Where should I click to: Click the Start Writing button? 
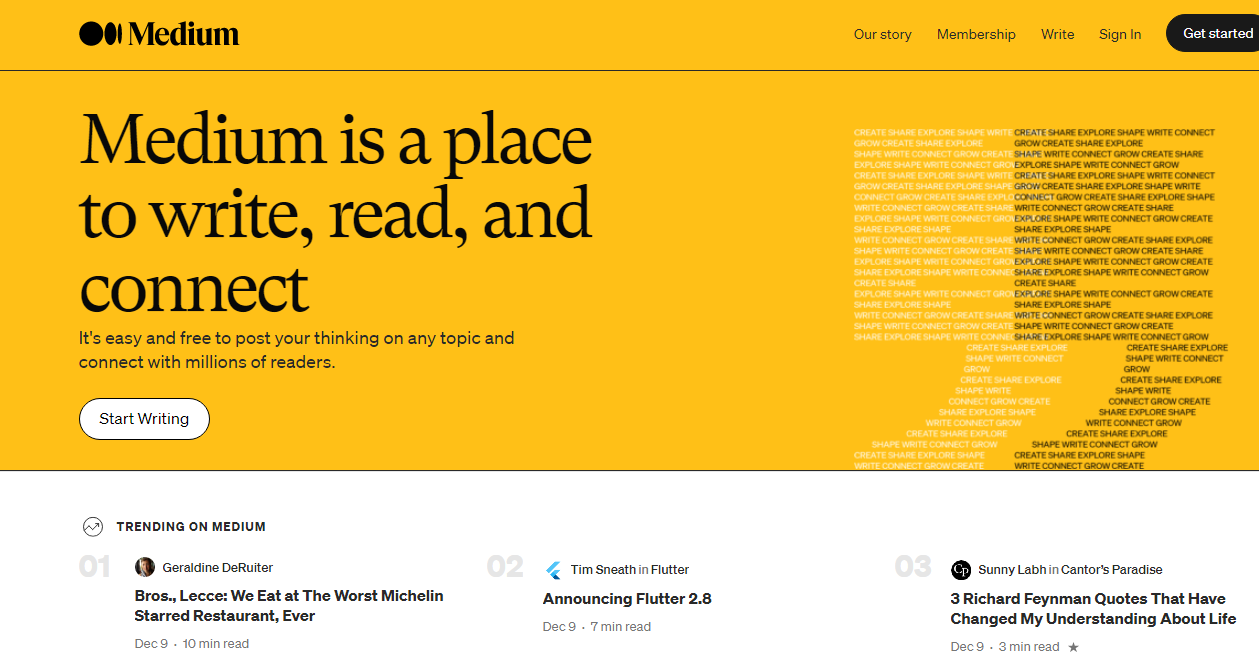coord(144,419)
